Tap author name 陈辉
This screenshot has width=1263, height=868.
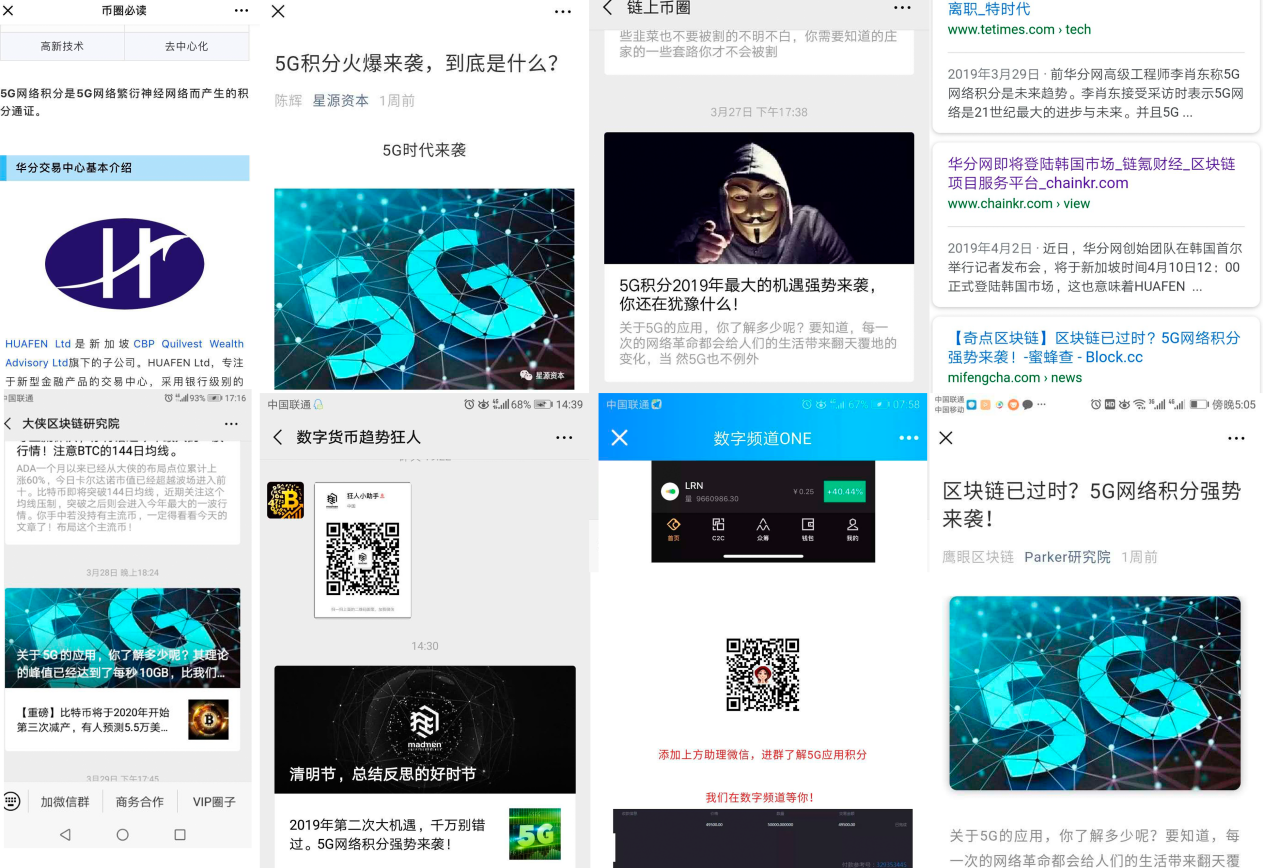[x=288, y=100]
